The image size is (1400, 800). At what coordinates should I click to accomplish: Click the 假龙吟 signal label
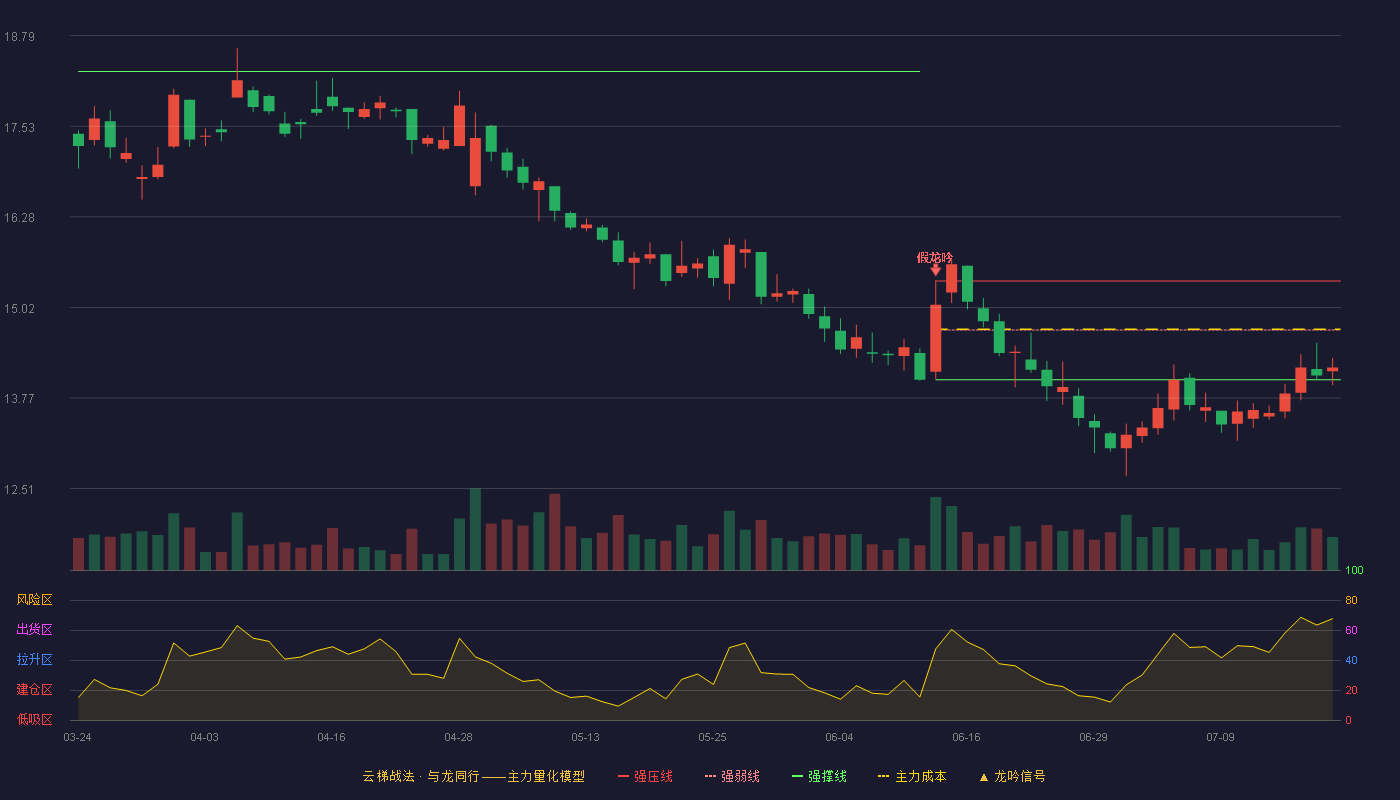coord(935,257)
